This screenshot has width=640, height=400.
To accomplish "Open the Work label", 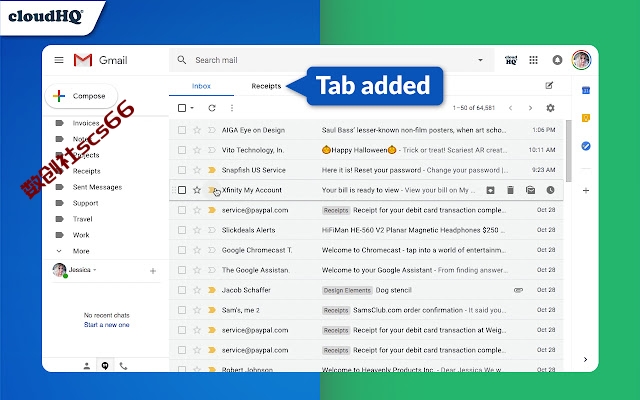I will tap(81, 235).
